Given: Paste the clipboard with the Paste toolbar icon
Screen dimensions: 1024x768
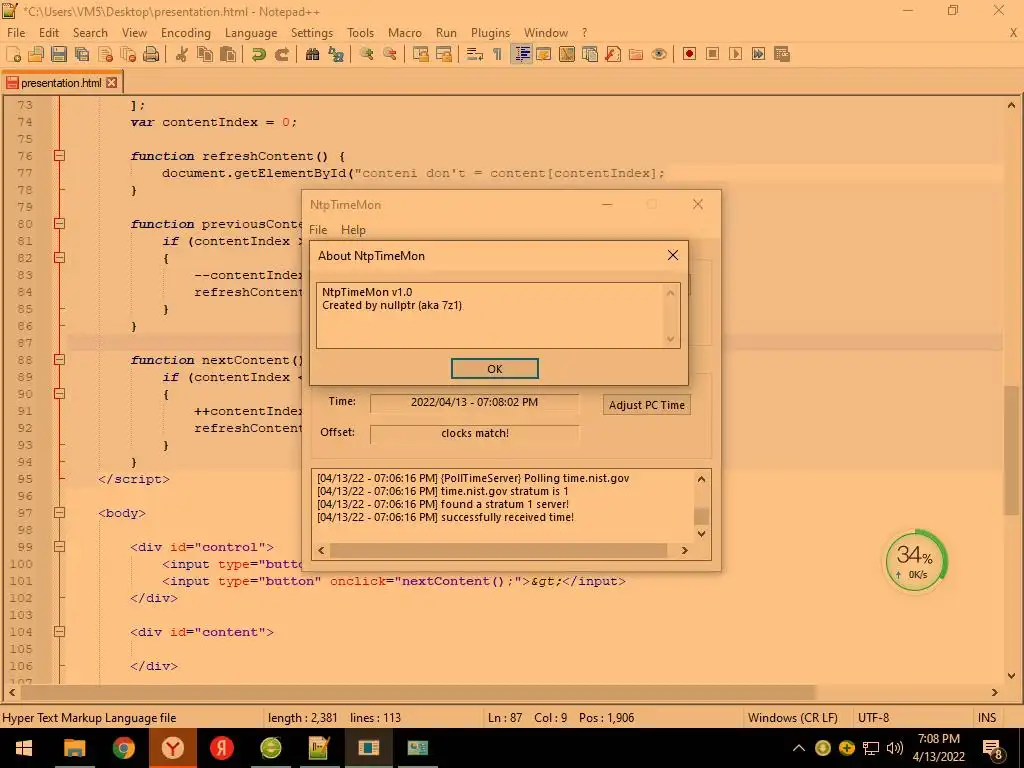Looking at the screenshot, I should tap(228, 54).
